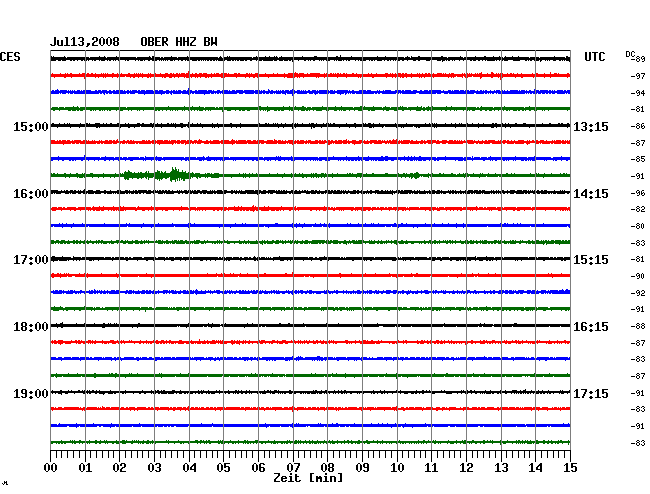
Task: Click the large seismic event on green trace
Action: [x=160, y=175]
